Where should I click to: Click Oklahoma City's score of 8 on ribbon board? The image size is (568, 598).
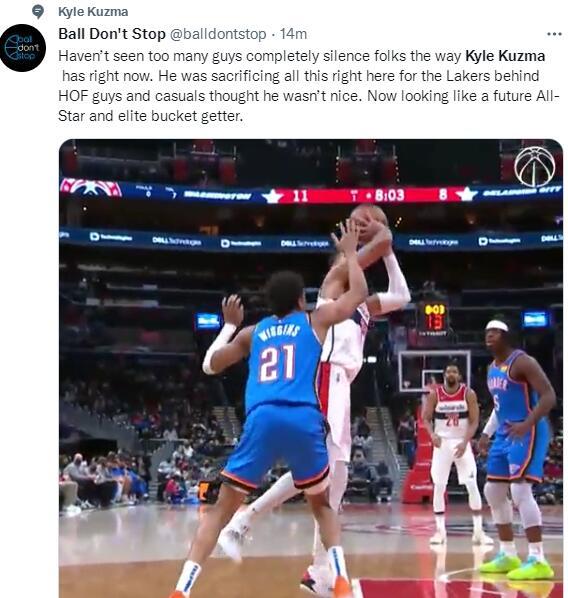[x=442, y=195]
